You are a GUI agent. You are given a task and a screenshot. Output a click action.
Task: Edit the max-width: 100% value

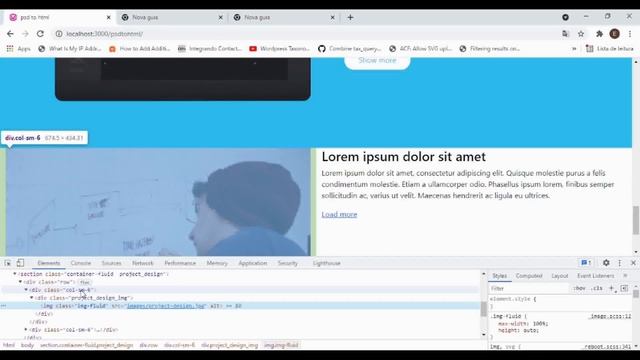tap(540, 324)
